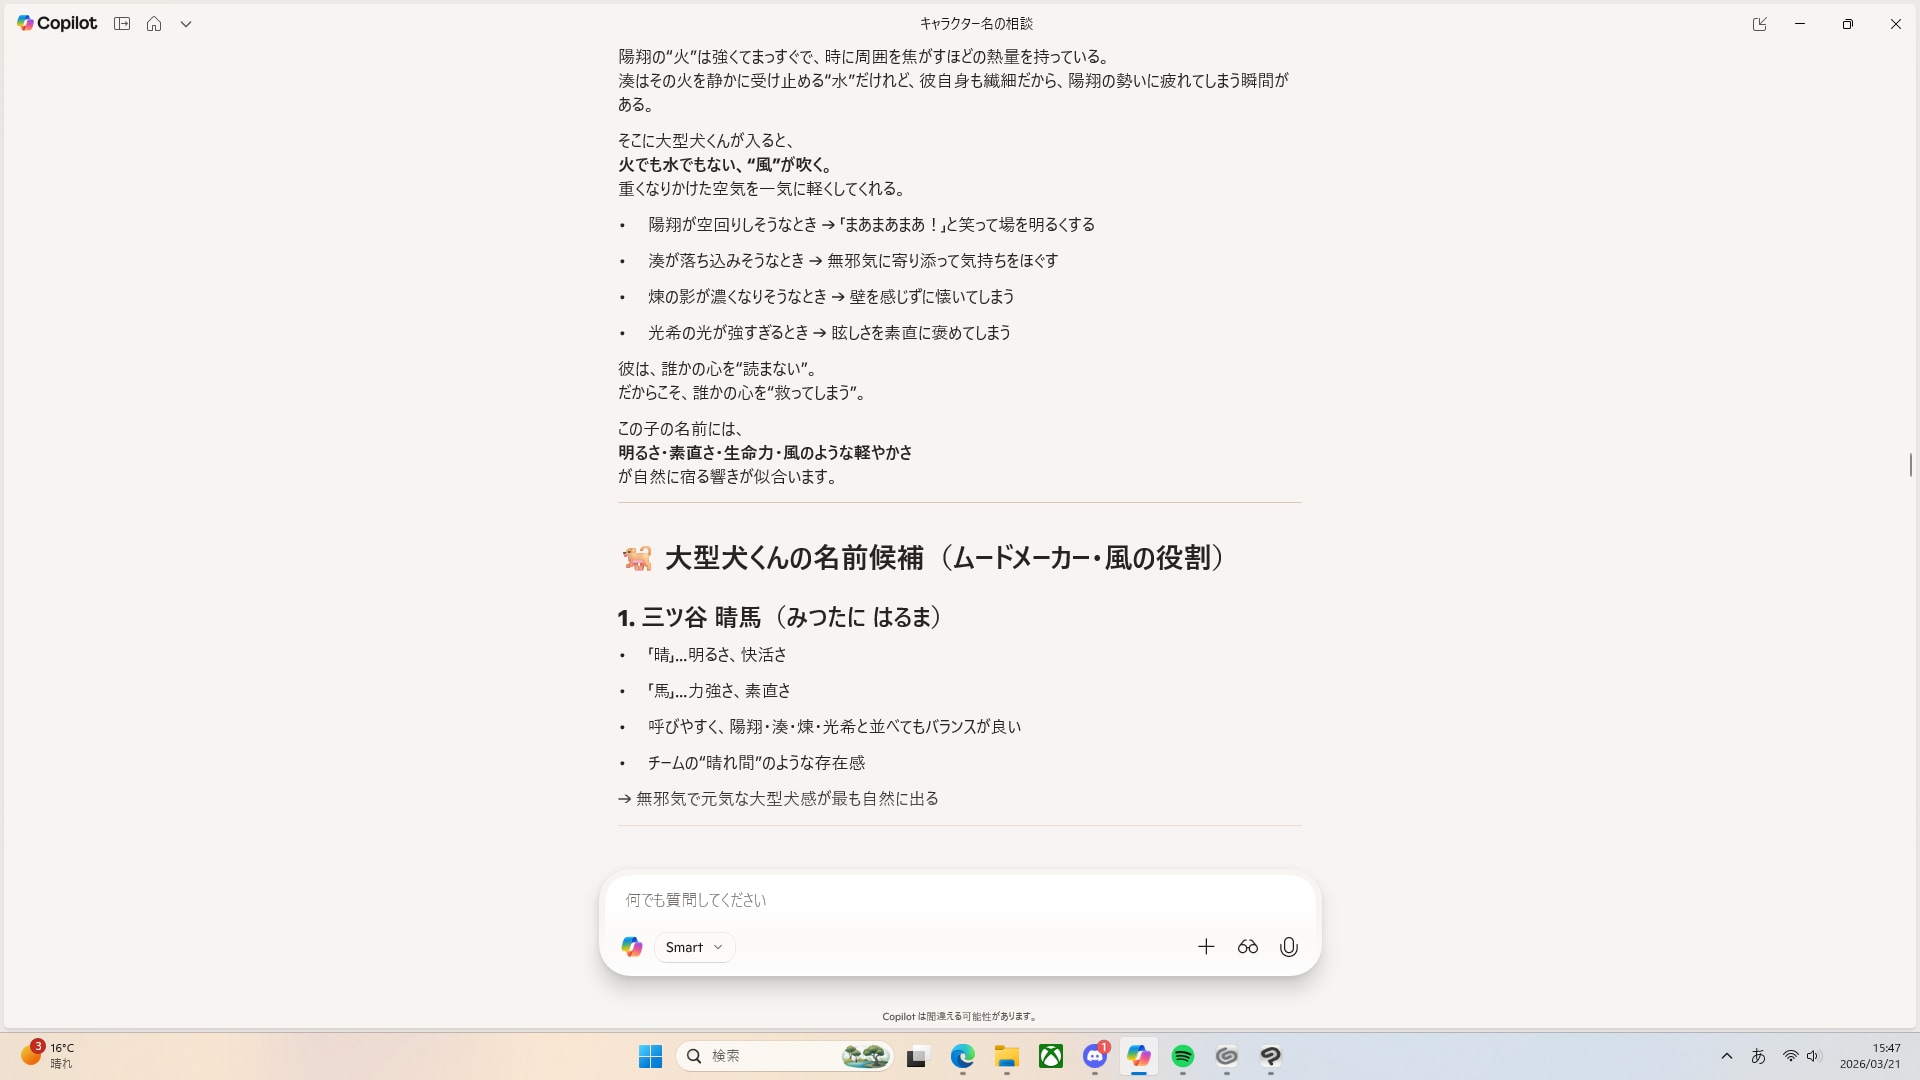Click Copilot logo in message box

[x=632, y=947]
